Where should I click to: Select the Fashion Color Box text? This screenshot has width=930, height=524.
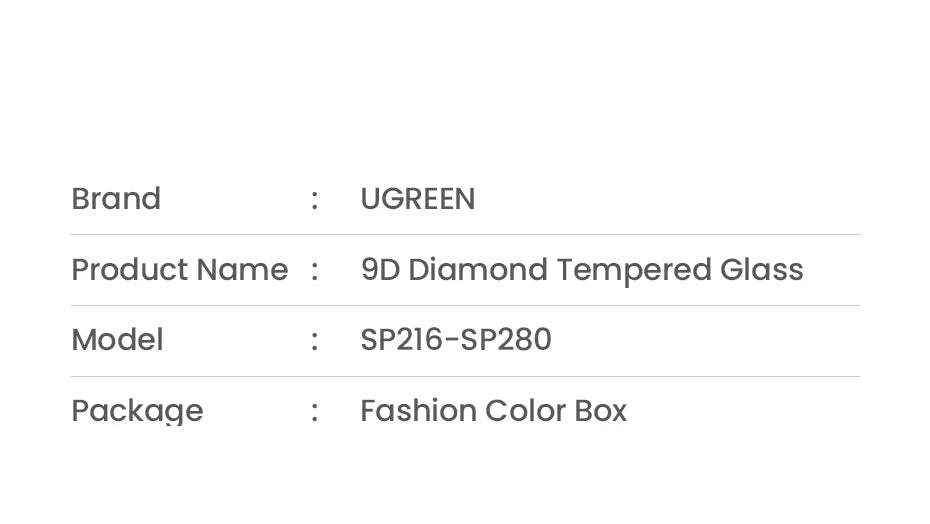(493, 410)
